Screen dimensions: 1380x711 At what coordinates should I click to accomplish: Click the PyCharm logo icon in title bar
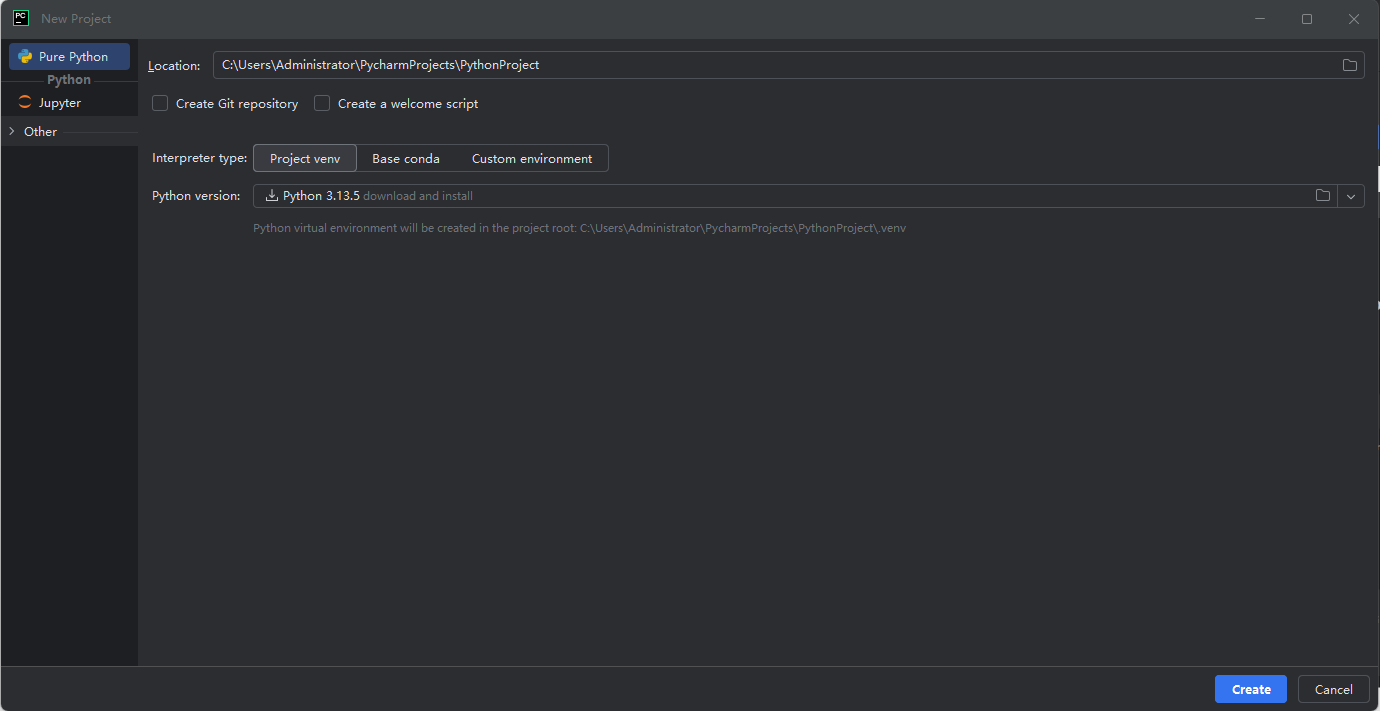pyautogui.click(x=20, y=18)
